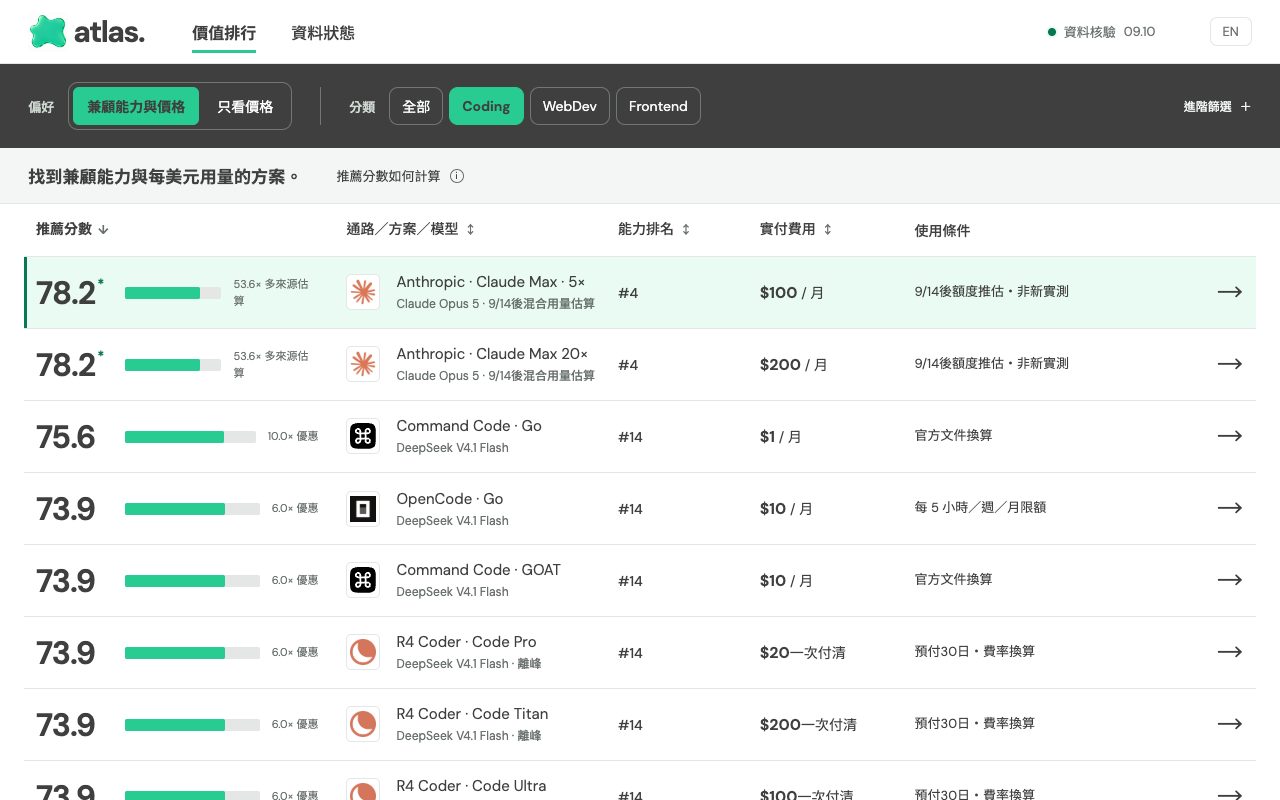
Task: Click the Command Code · Go logo icon
Action: (x=363, y=436)
